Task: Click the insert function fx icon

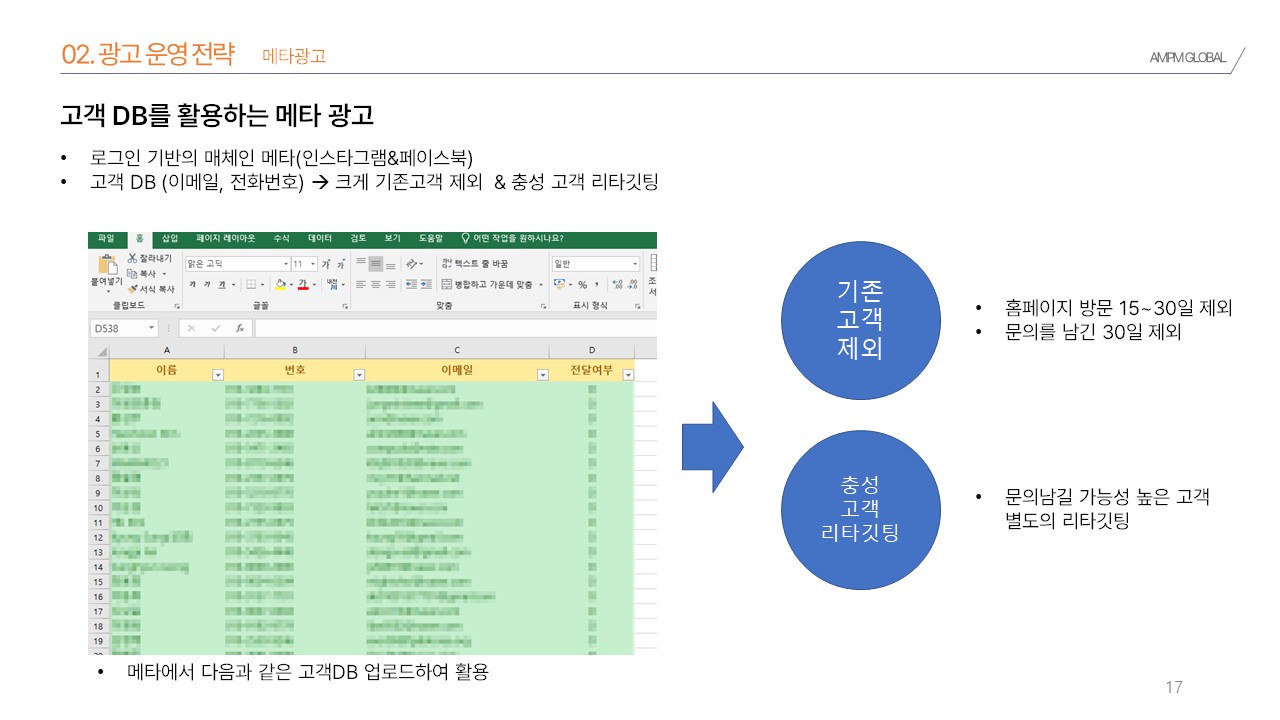Action: point(240,328)
